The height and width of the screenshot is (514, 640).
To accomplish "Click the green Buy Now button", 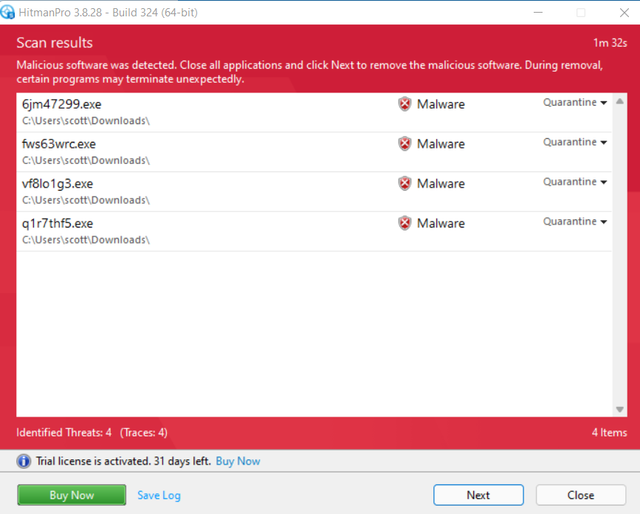I will pyautogui.click(x=71, y=495).
